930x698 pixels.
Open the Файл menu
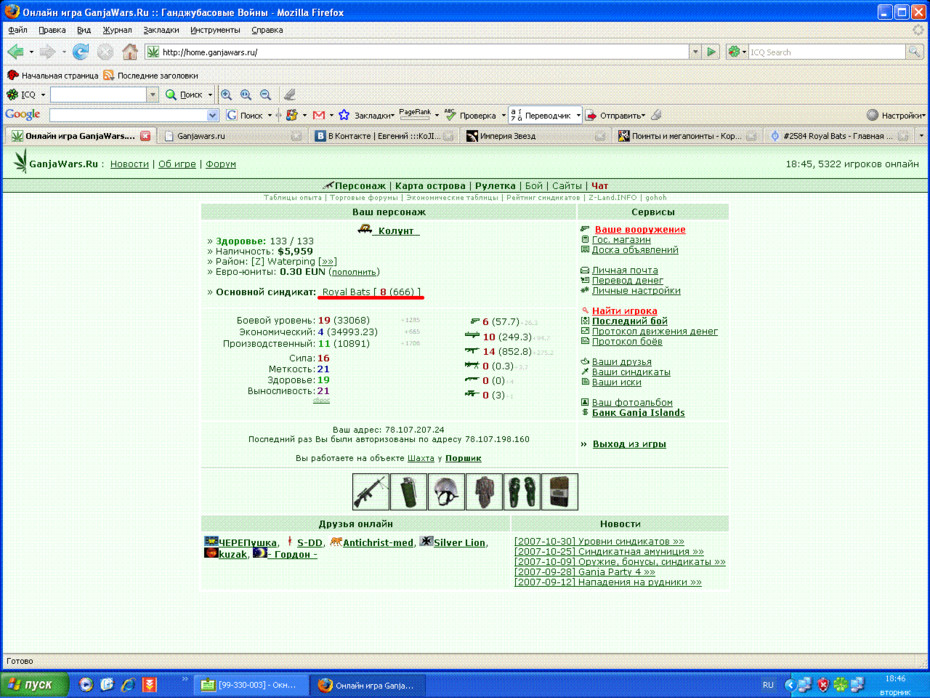tap(18, 30)
